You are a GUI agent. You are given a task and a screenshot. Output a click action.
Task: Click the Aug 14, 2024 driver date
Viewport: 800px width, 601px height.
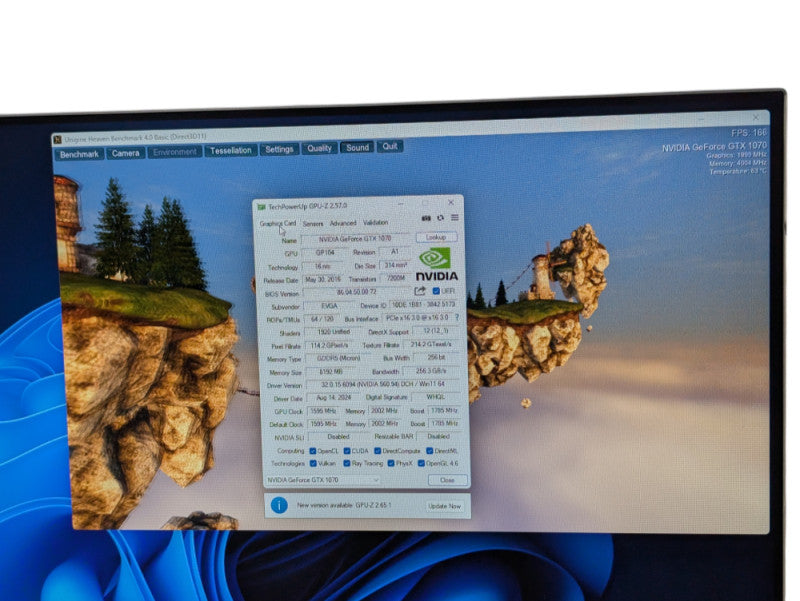333,397
